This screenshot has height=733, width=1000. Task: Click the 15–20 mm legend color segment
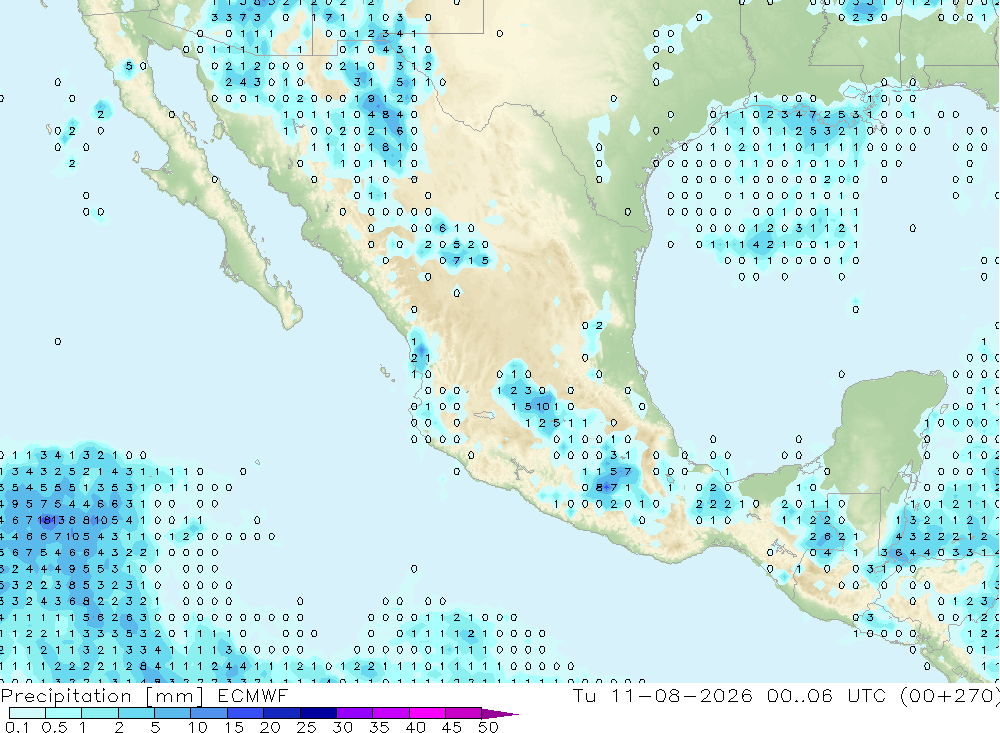click(246, 713)
